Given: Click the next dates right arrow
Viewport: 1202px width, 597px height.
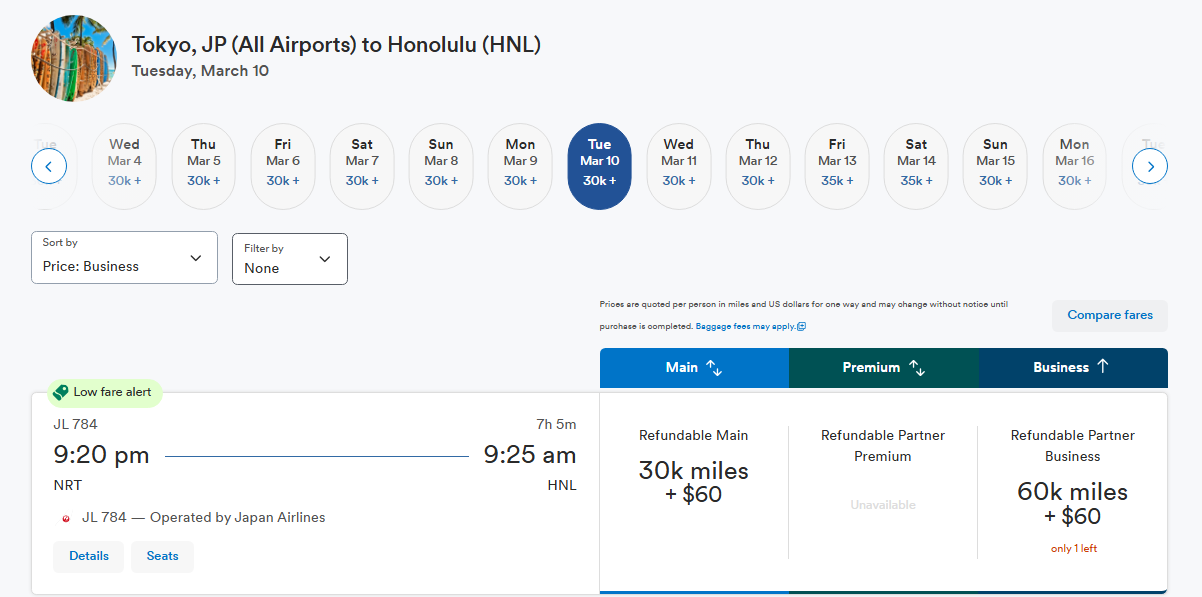Looking at the screenshot, I should click(x=1150, y=166).
